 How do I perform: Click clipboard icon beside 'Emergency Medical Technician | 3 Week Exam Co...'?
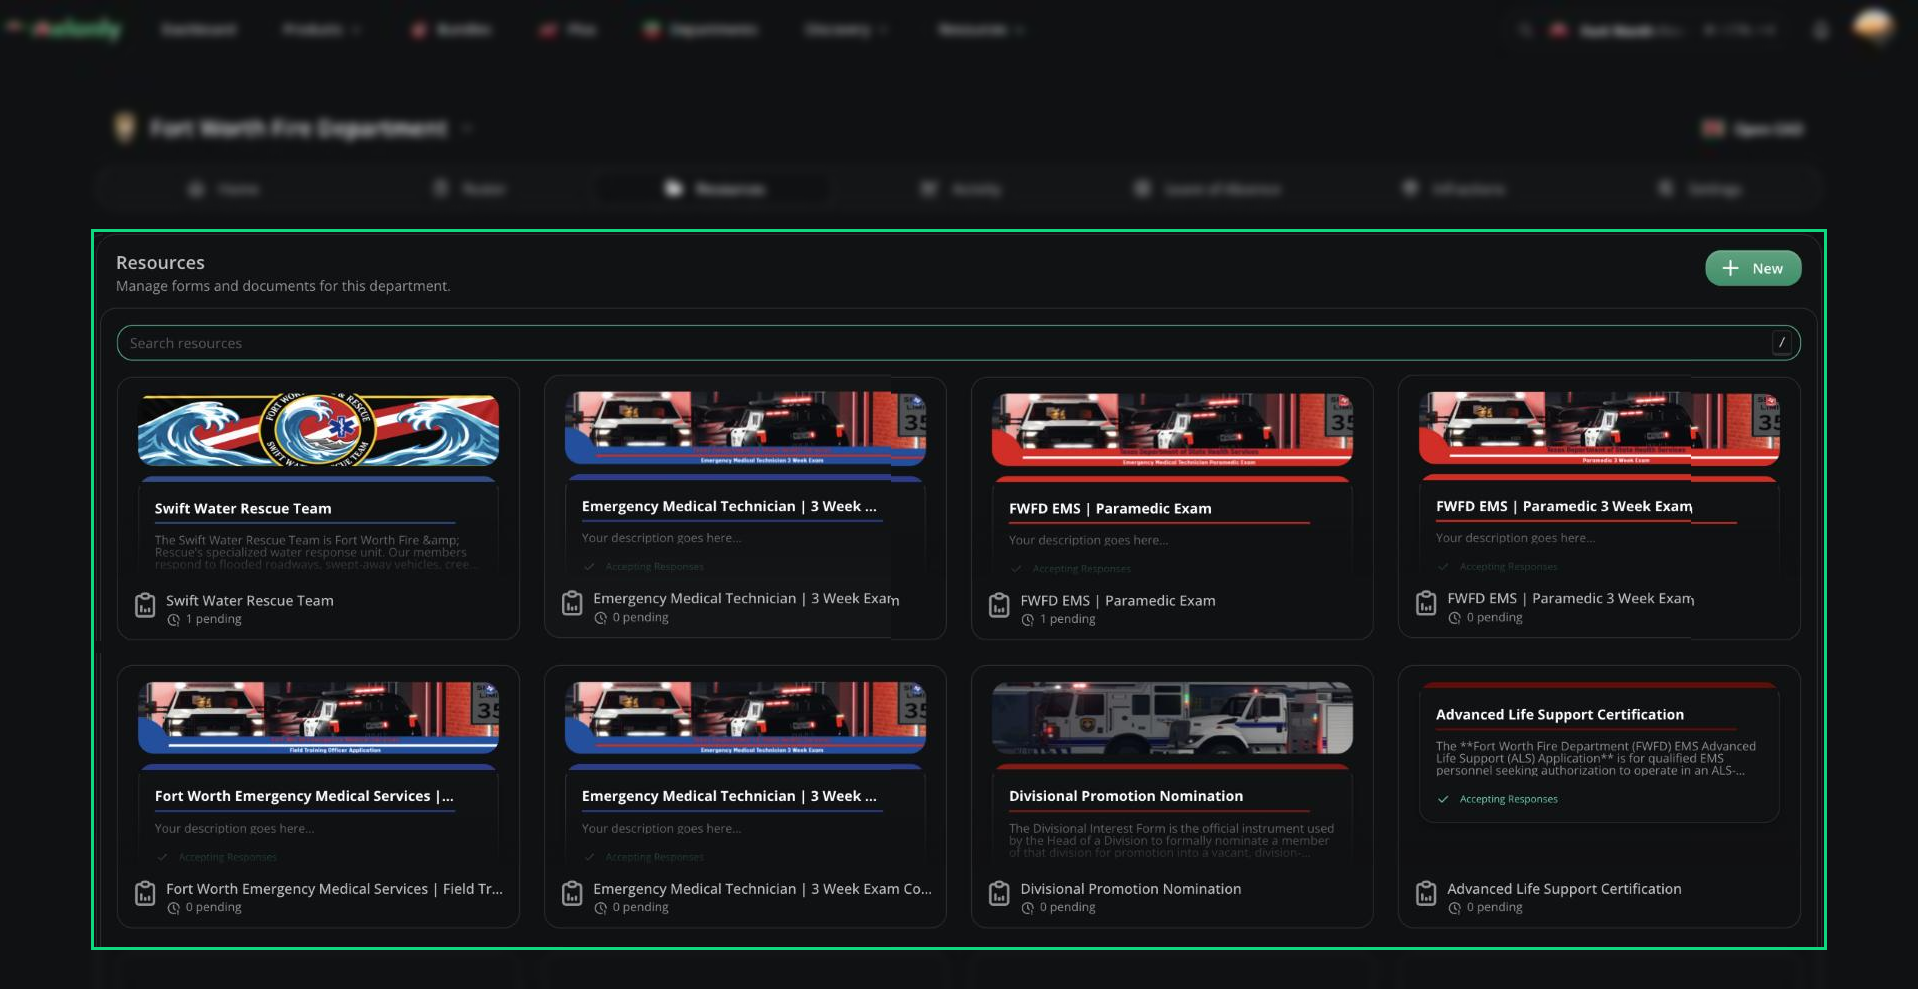click(572, 893)
